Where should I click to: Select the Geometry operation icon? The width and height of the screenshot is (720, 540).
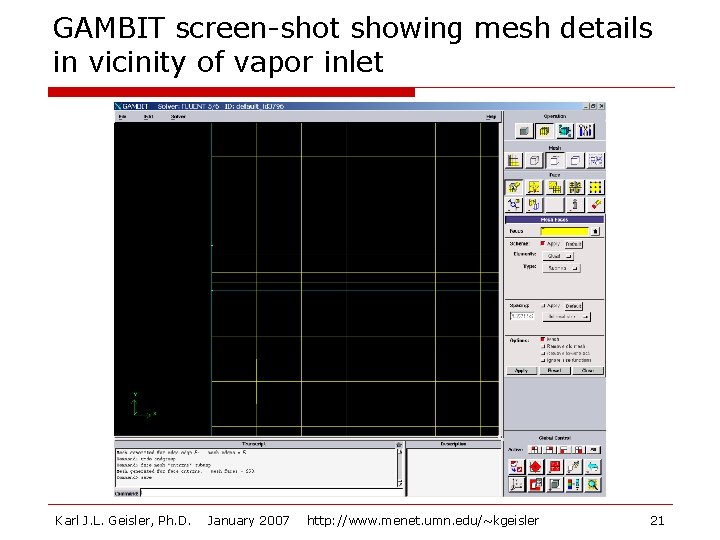tap(523, 131)
